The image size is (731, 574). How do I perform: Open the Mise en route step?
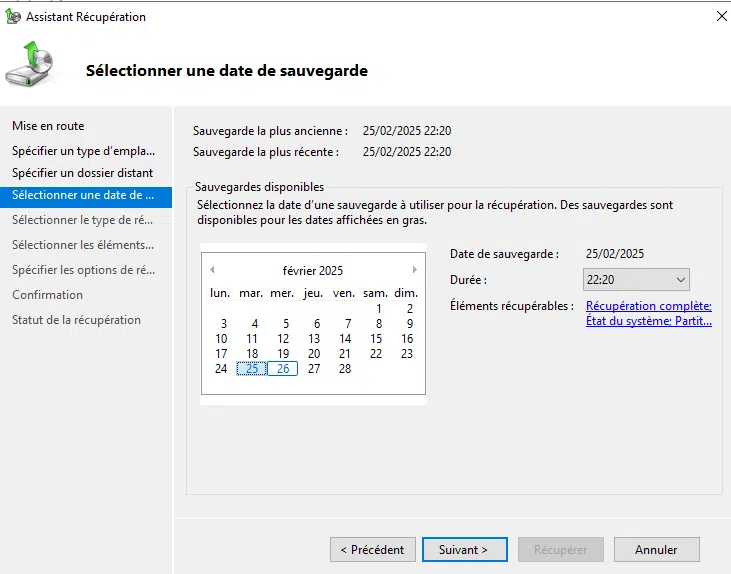click(x=48, y=126)
